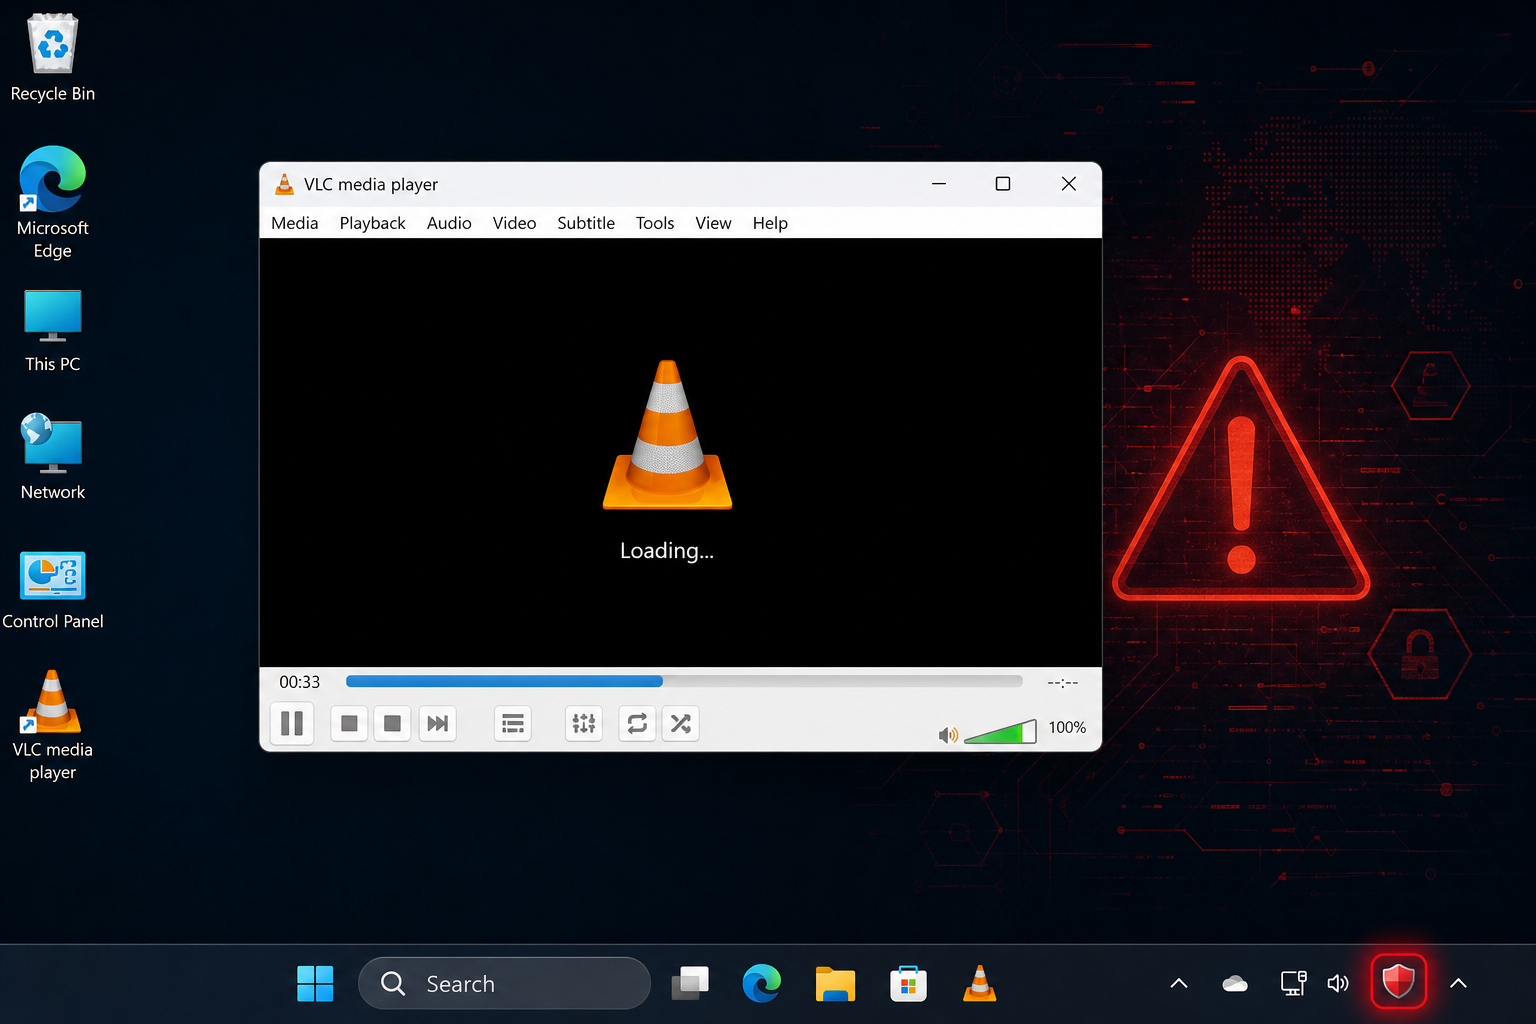Open Task View from the taskbar

(x=690, y=984)
